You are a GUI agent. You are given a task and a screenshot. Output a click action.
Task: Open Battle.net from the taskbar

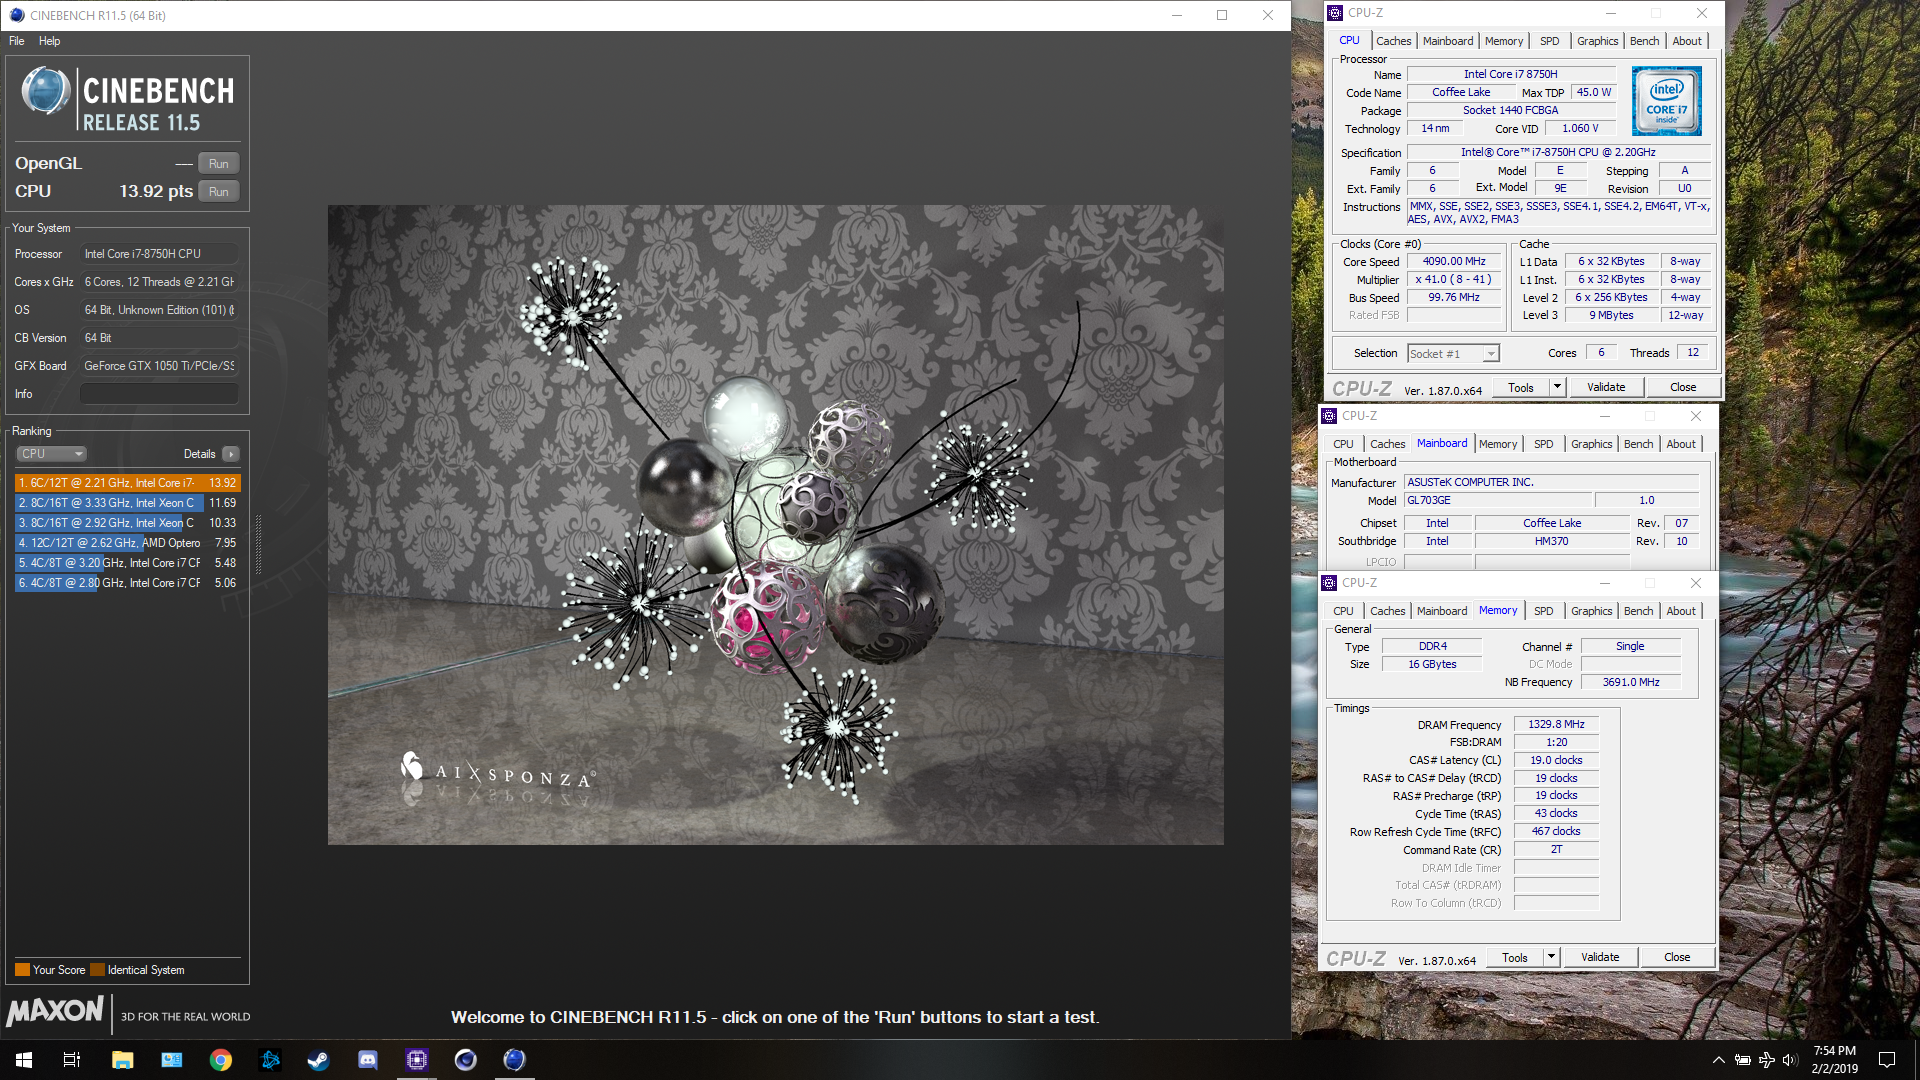point(270,1060)
